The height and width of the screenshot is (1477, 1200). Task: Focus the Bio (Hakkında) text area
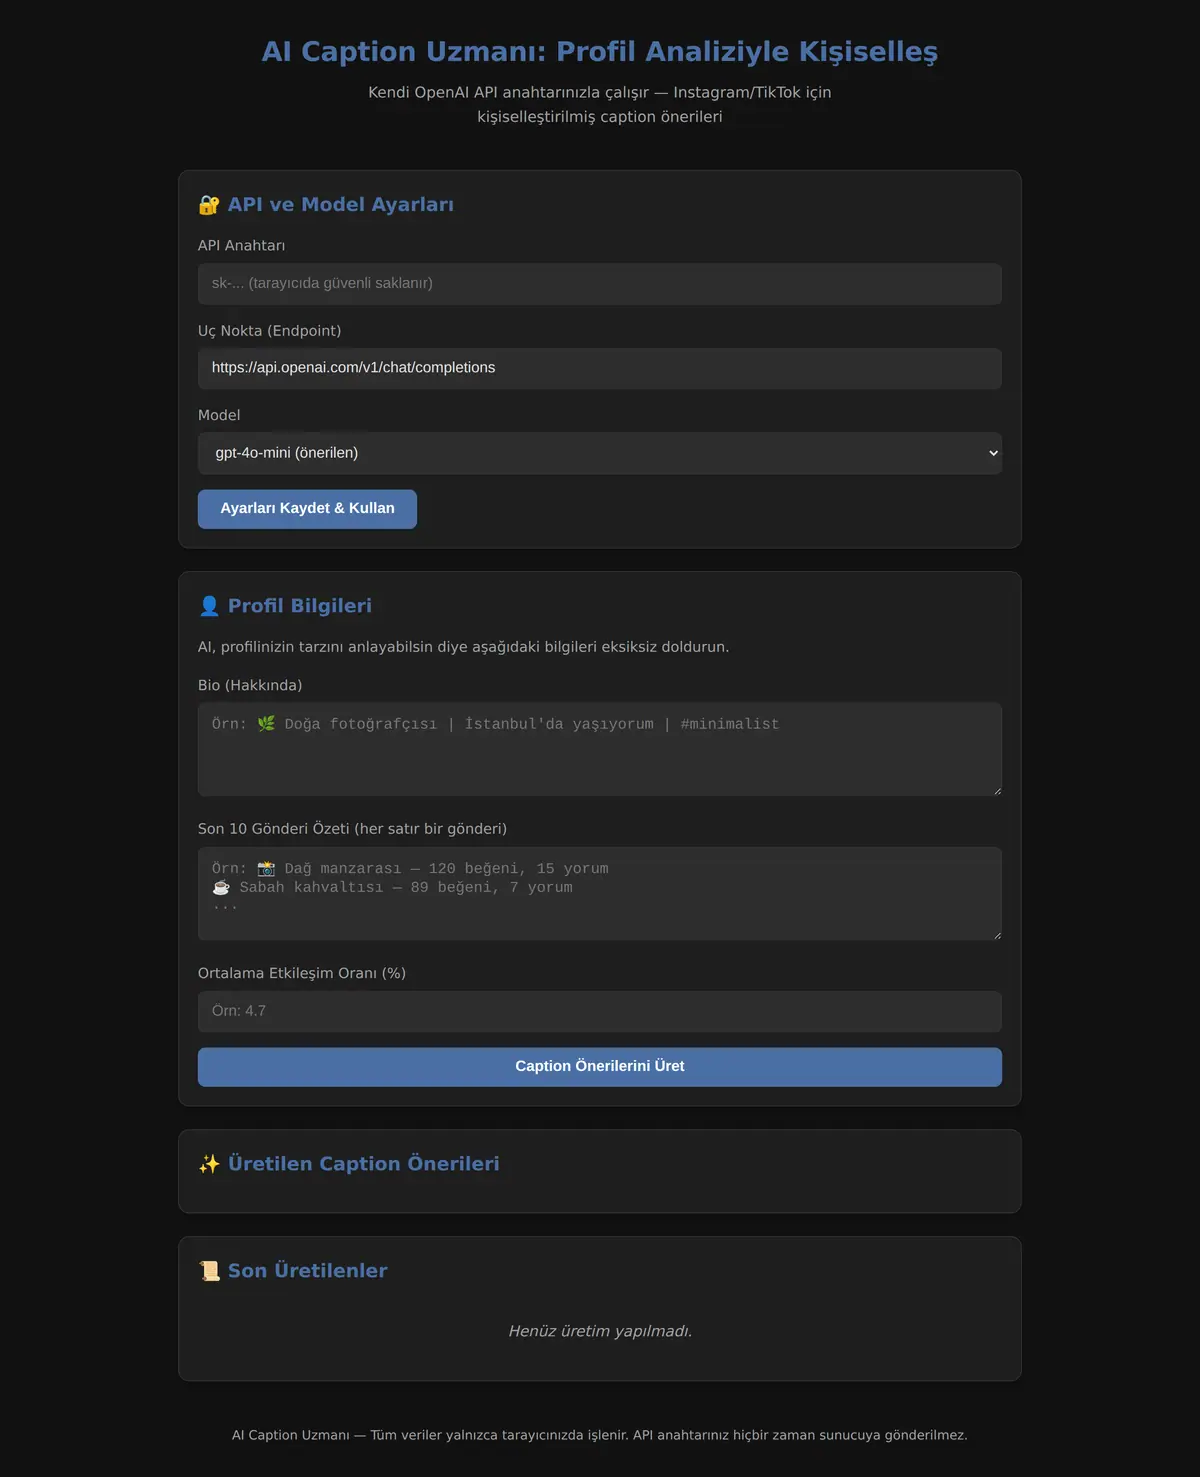[600, 749]
